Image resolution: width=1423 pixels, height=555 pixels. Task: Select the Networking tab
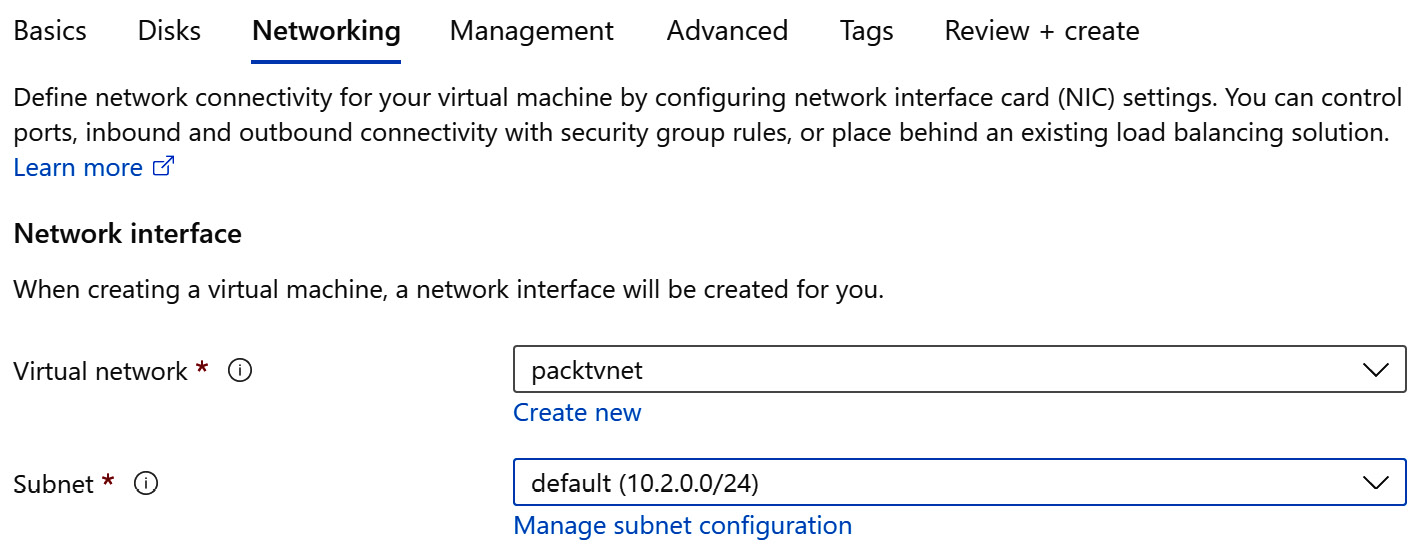coord(326,31)
